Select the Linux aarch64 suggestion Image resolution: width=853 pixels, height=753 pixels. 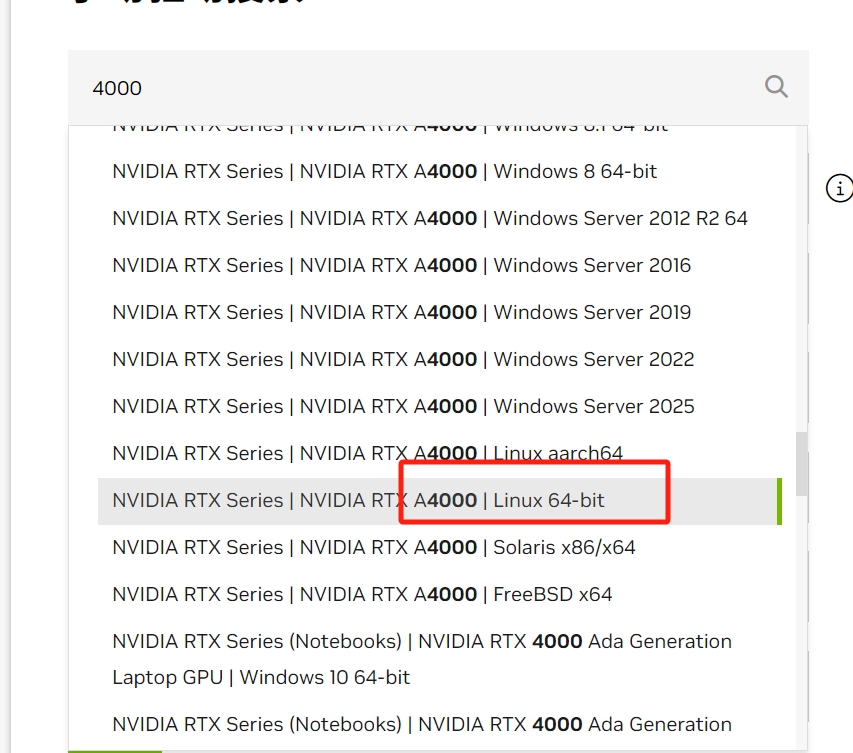[366, 453]
